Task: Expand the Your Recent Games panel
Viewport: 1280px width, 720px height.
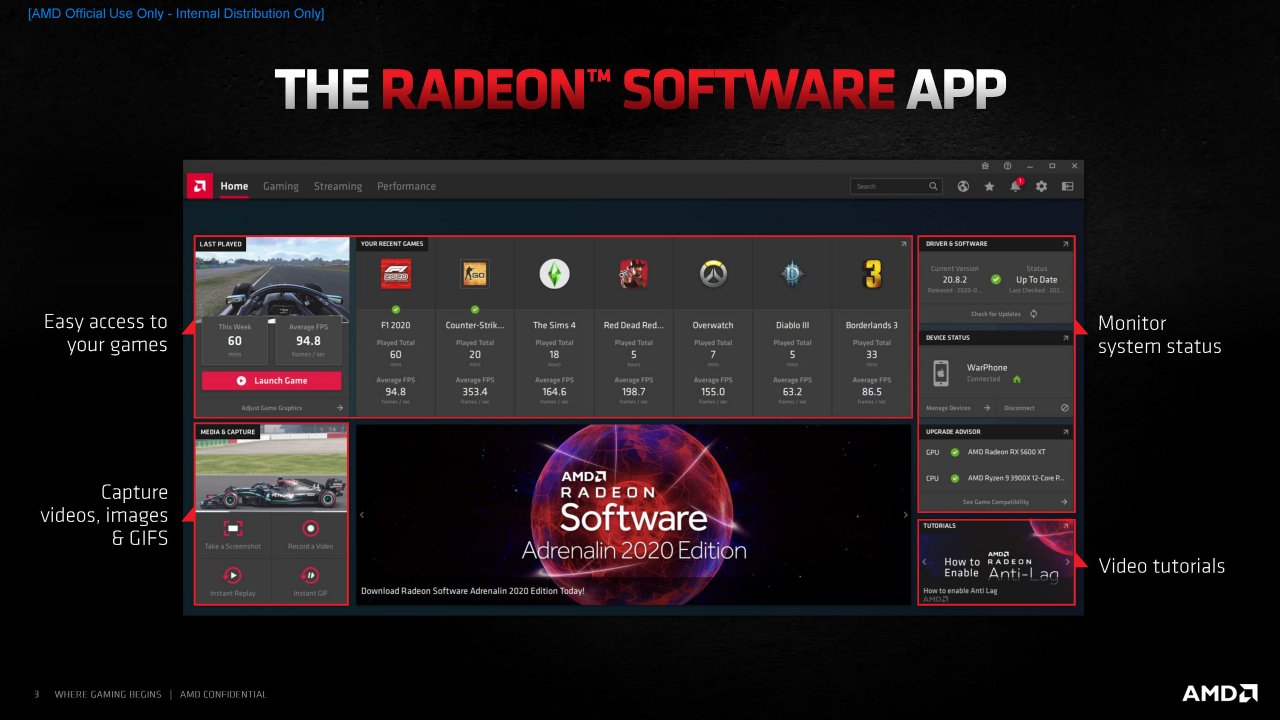Action: point(903,244)
